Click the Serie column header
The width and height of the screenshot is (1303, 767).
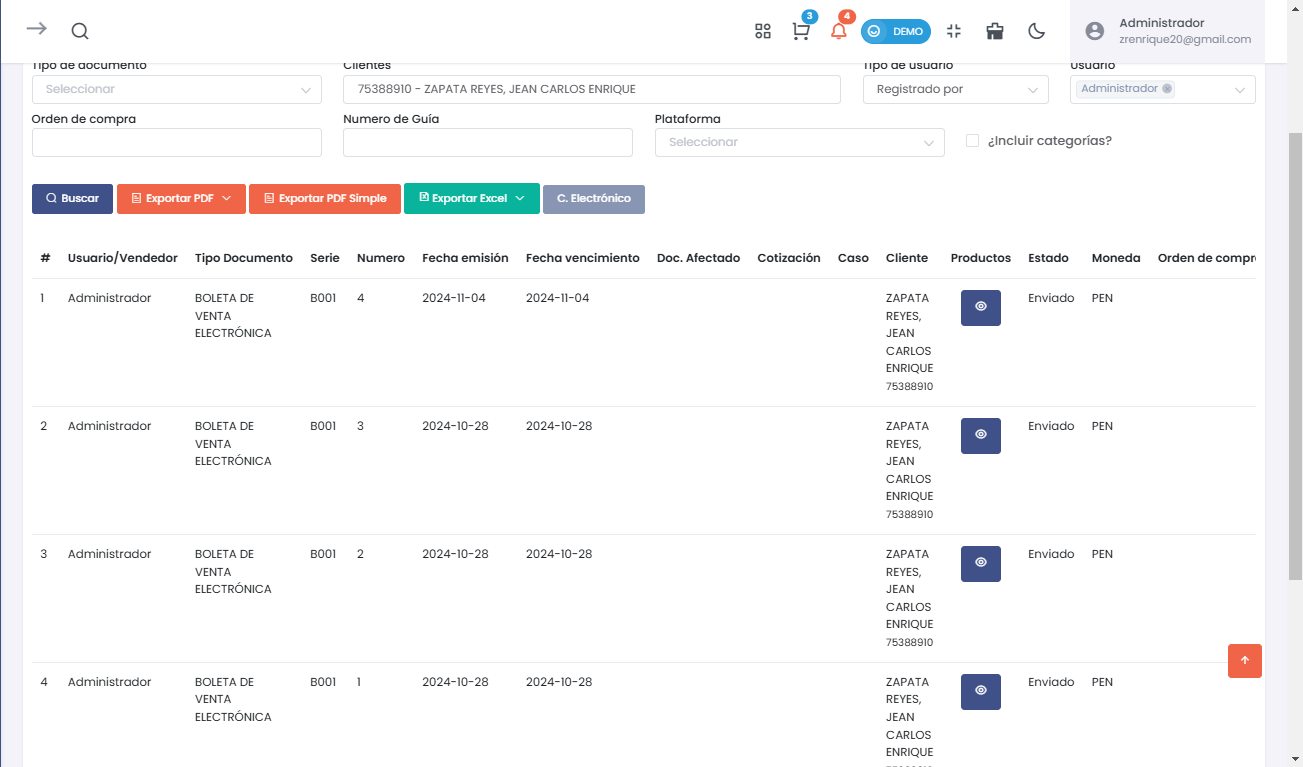325,258
